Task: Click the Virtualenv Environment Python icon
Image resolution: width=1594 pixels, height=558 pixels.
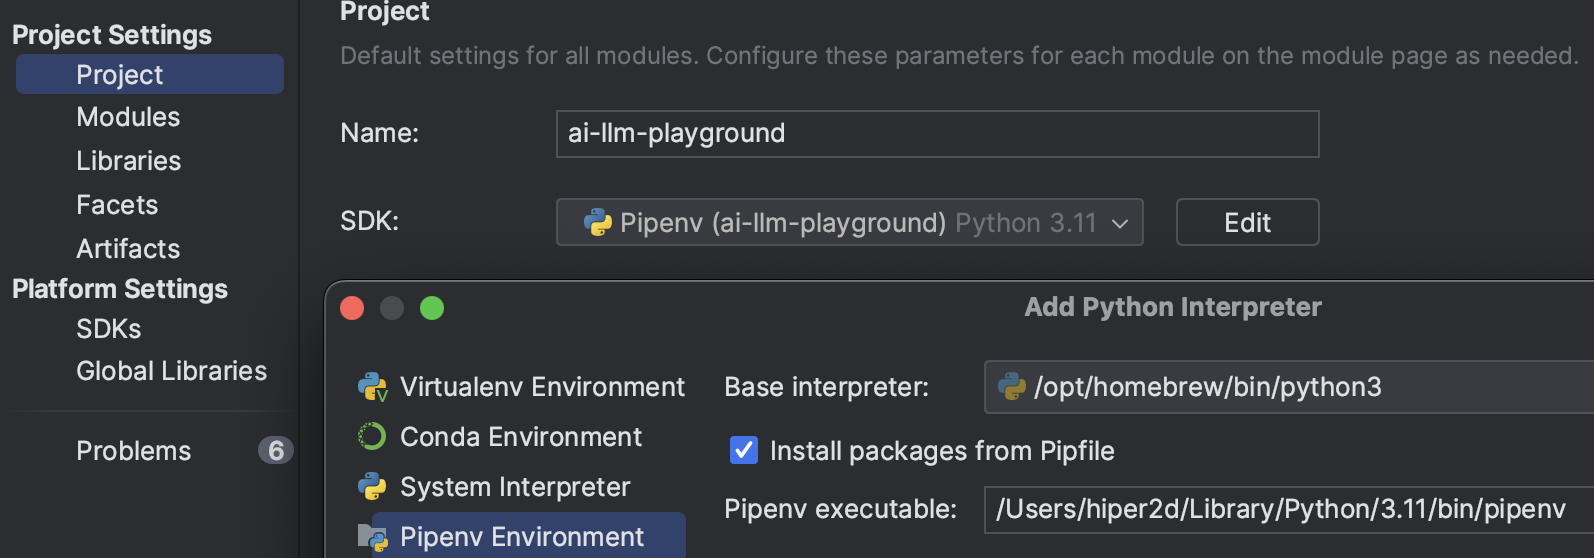Action: [372, 387]
